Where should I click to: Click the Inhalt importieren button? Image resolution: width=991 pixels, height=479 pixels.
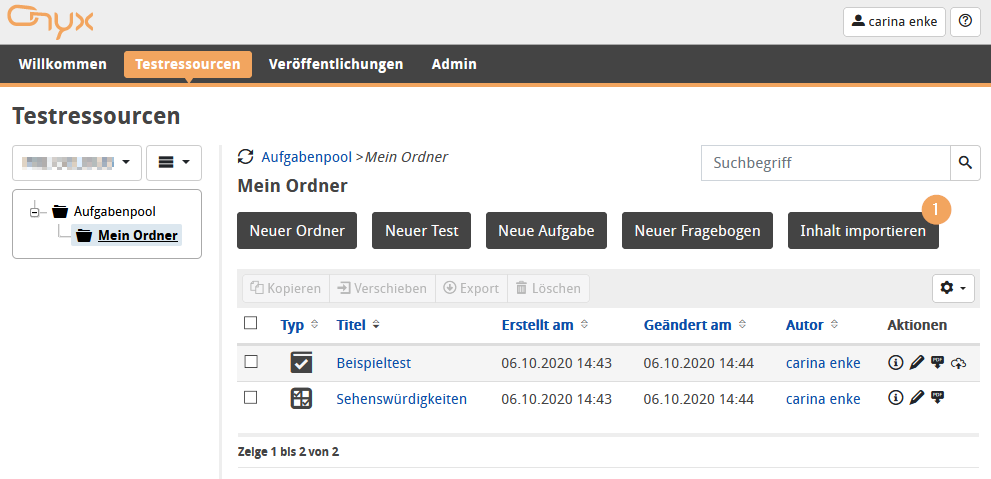click(x=863, y=231)
